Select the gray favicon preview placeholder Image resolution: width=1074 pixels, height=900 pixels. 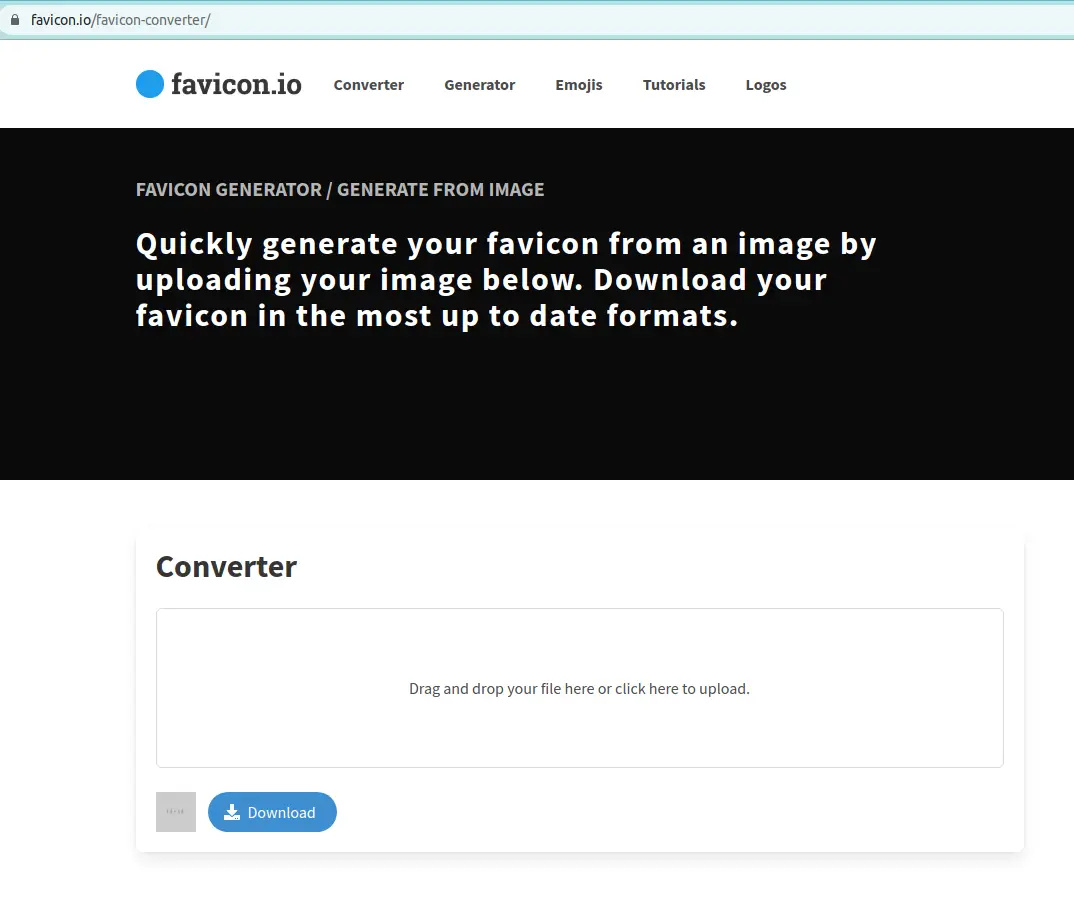coord(176,812)
